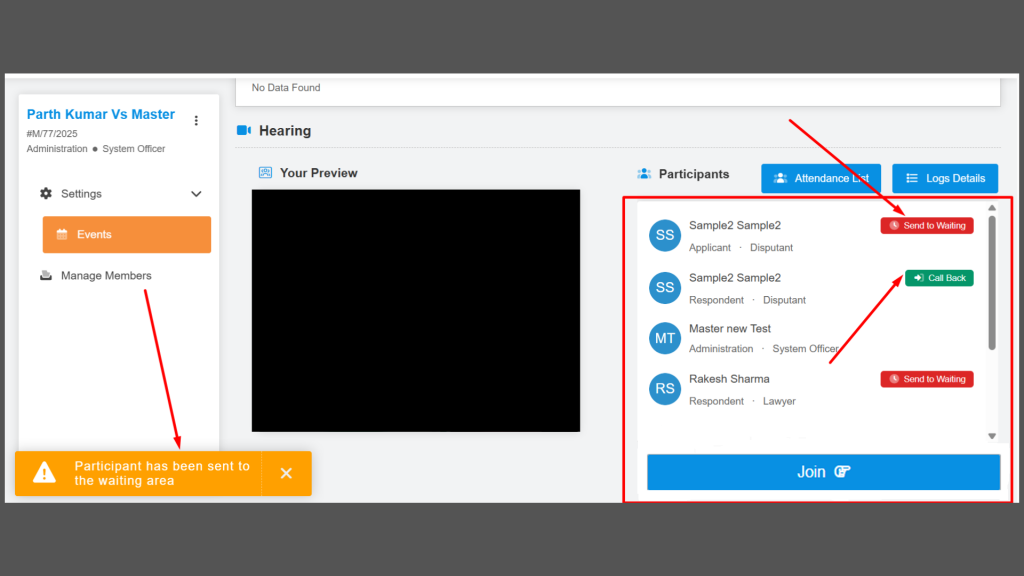Open the Attendance List
The width and height of the screenshot is (1024, 576).
[820, 179]
